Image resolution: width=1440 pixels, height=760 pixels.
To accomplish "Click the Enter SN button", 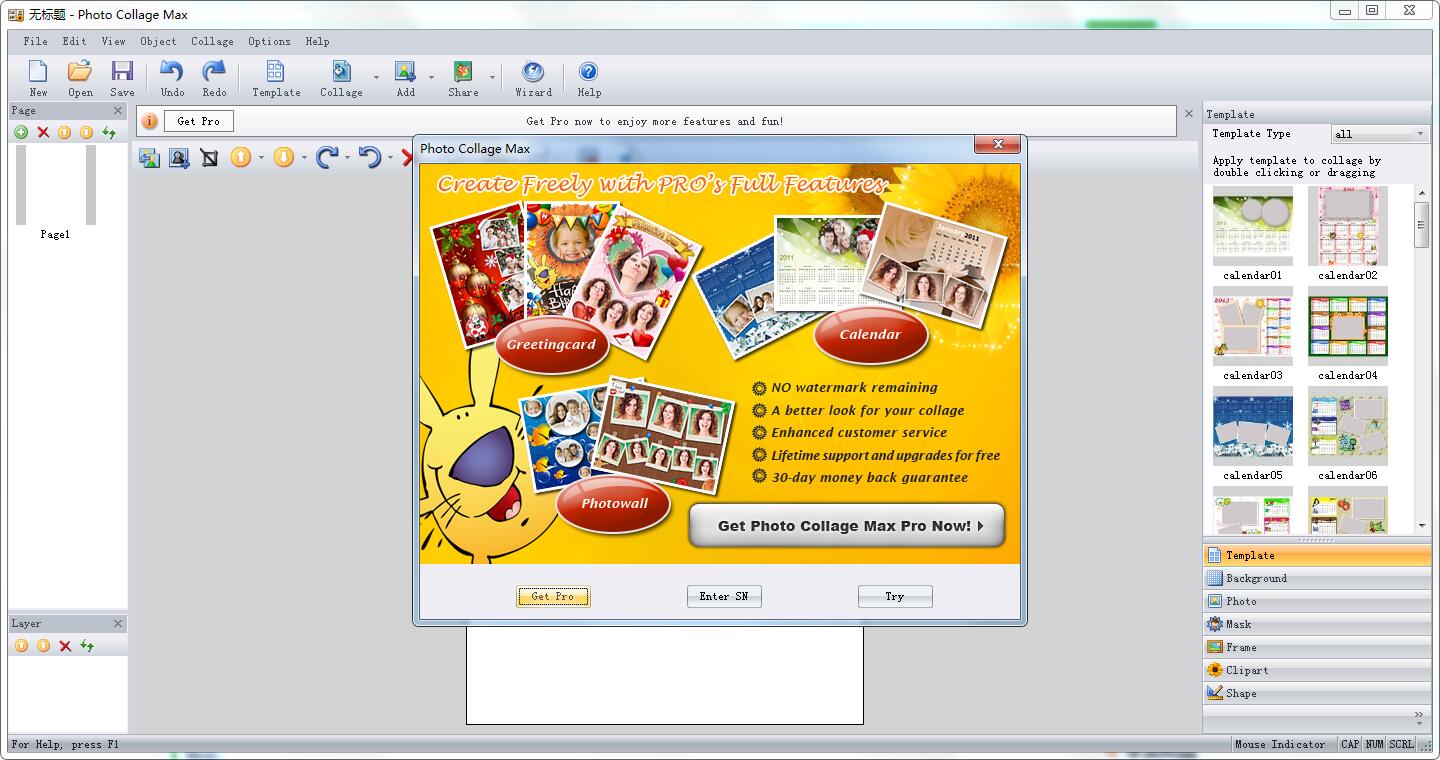I will [724, 596].
